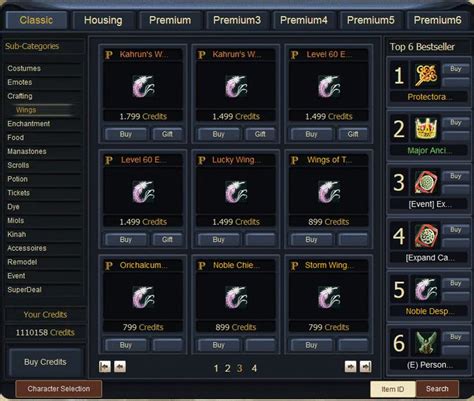Click the red cube icon for Event bestseller
The height and width of the screenshot is (401, 474).
pos(426,182)
